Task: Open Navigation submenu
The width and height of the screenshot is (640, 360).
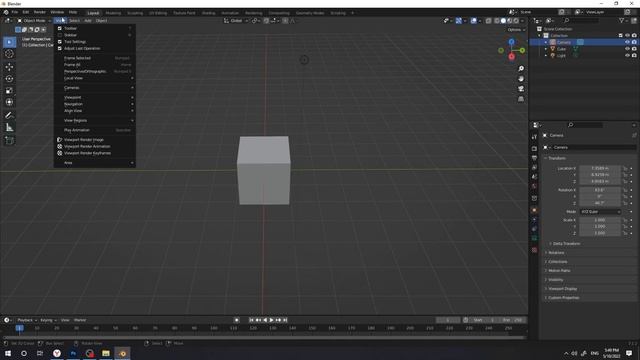Action: coord(95,104)
